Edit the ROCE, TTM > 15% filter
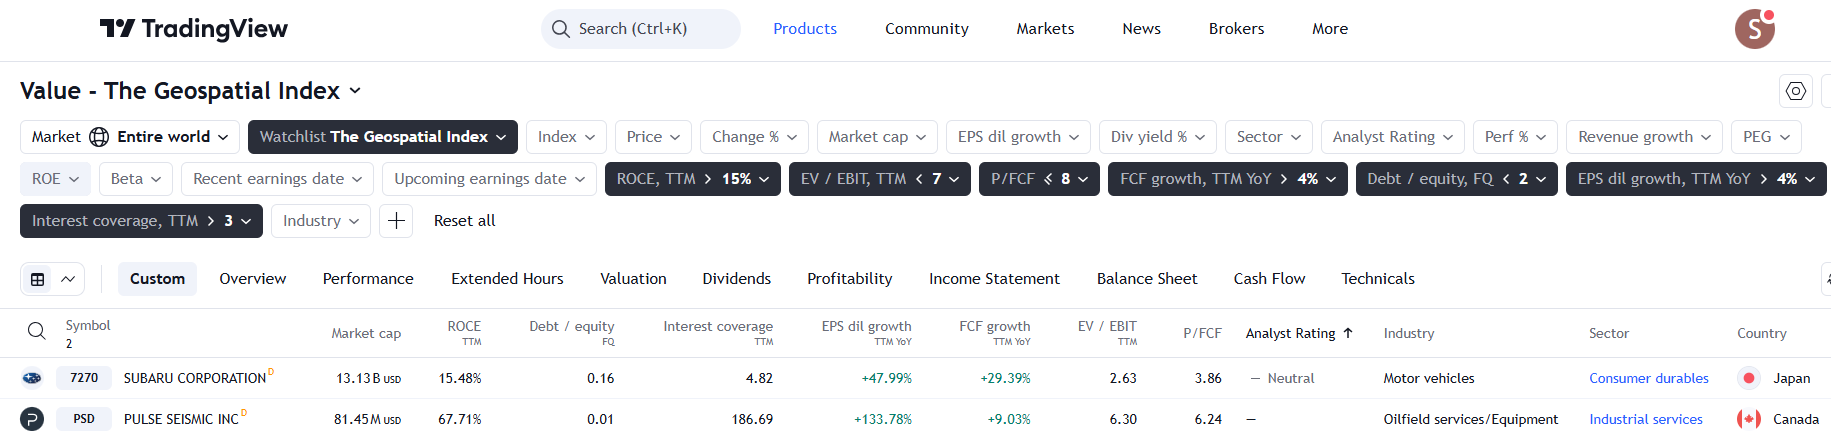Image resolution: width=1831 pixels, height=437 pixels. pos(693,179)
